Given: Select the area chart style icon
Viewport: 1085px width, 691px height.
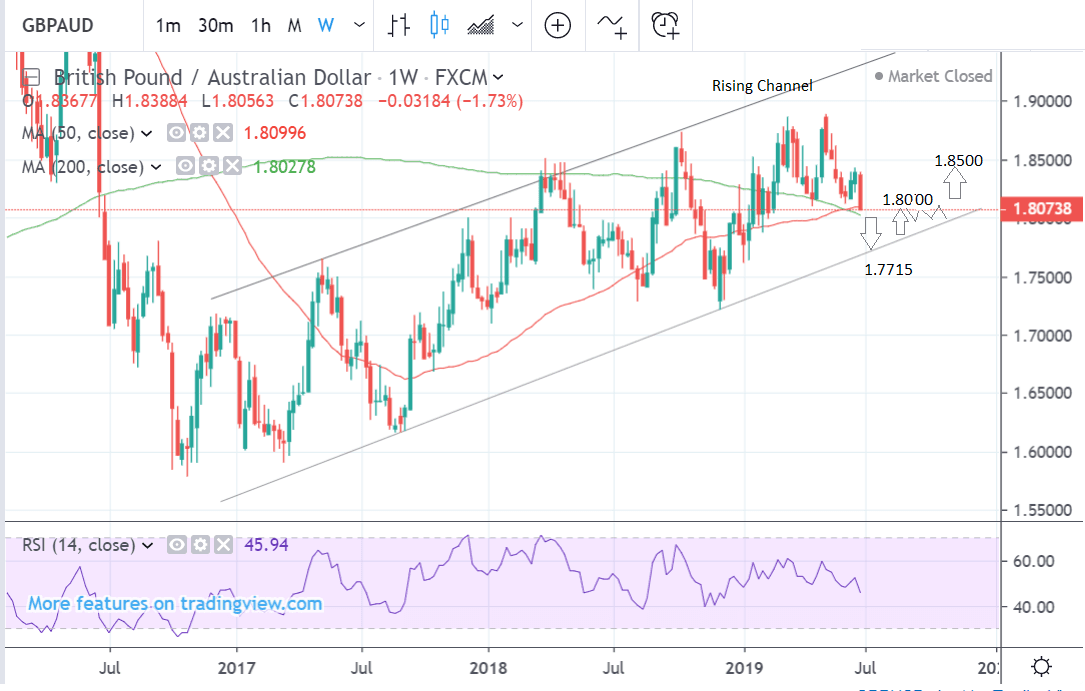Looking at the screenshot, I should coord(479,25).
